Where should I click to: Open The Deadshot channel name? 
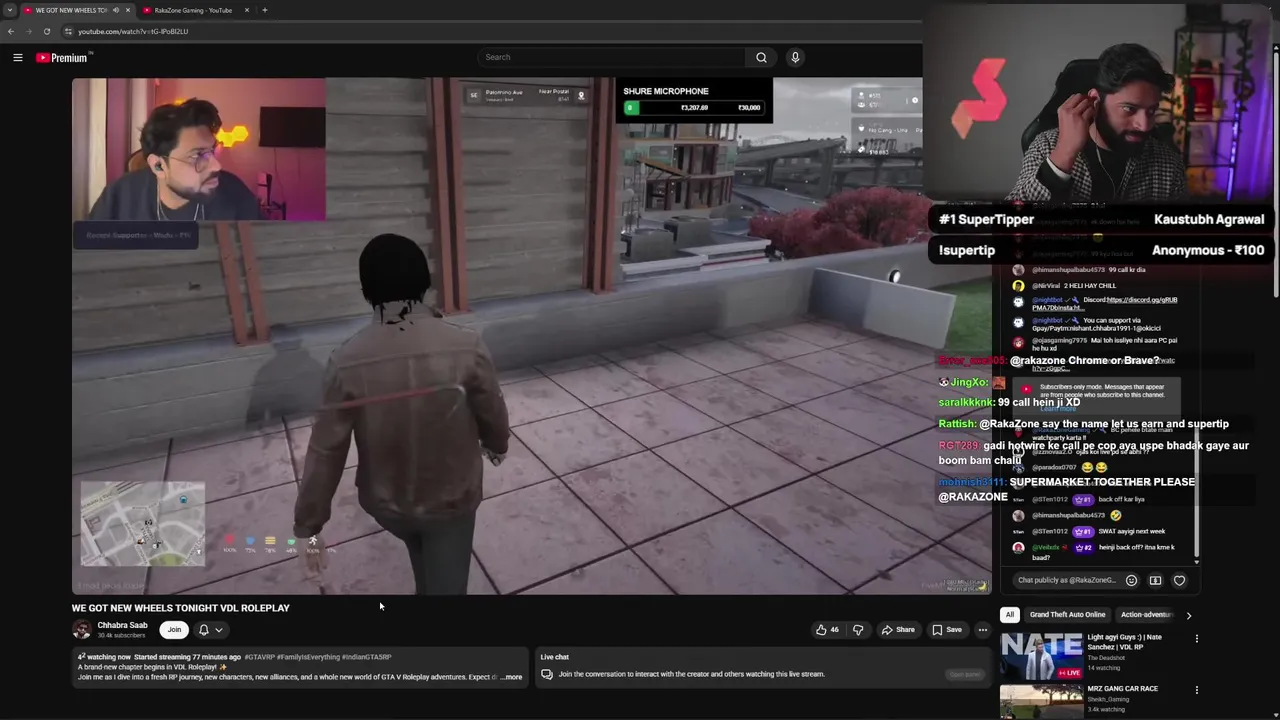pyautogui.click(x=1106, y=658)
